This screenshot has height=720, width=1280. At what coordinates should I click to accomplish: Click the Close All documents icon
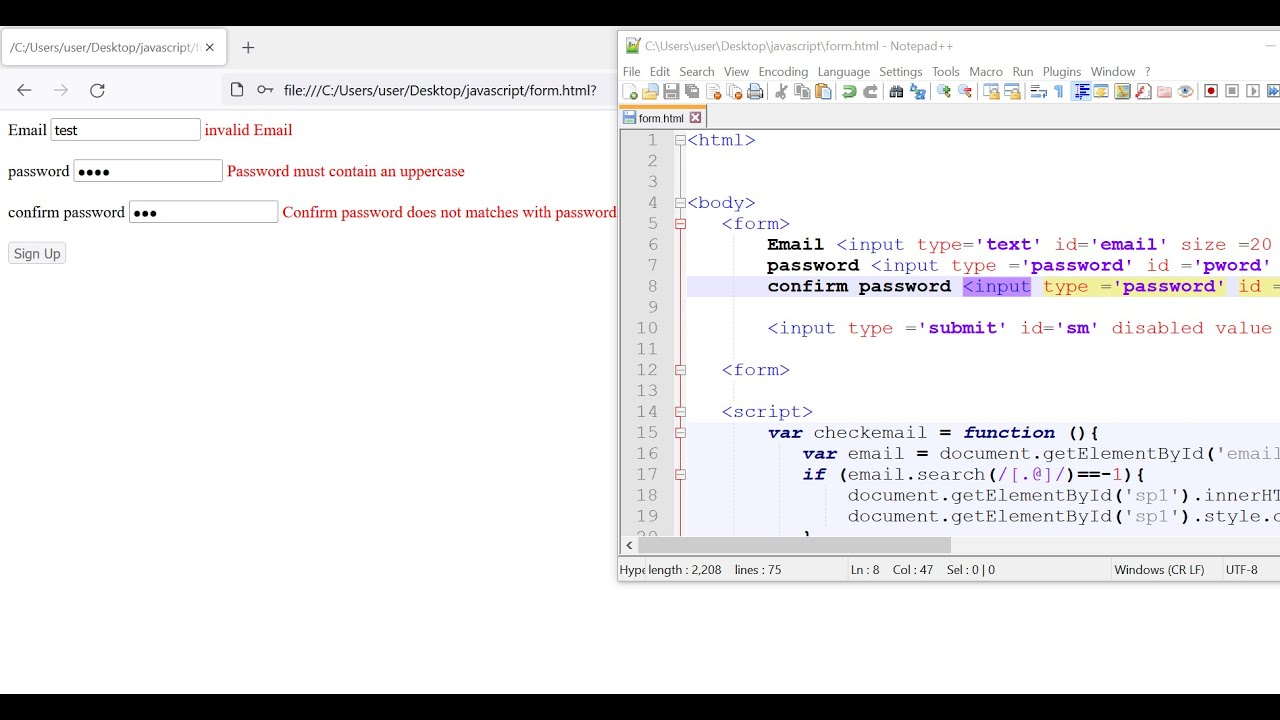[x=734, y=91]
